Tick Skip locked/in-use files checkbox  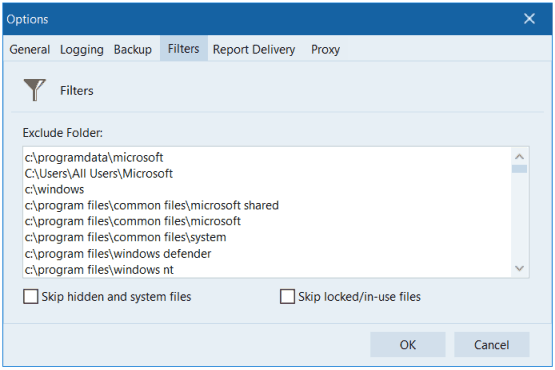pos(287,296)
